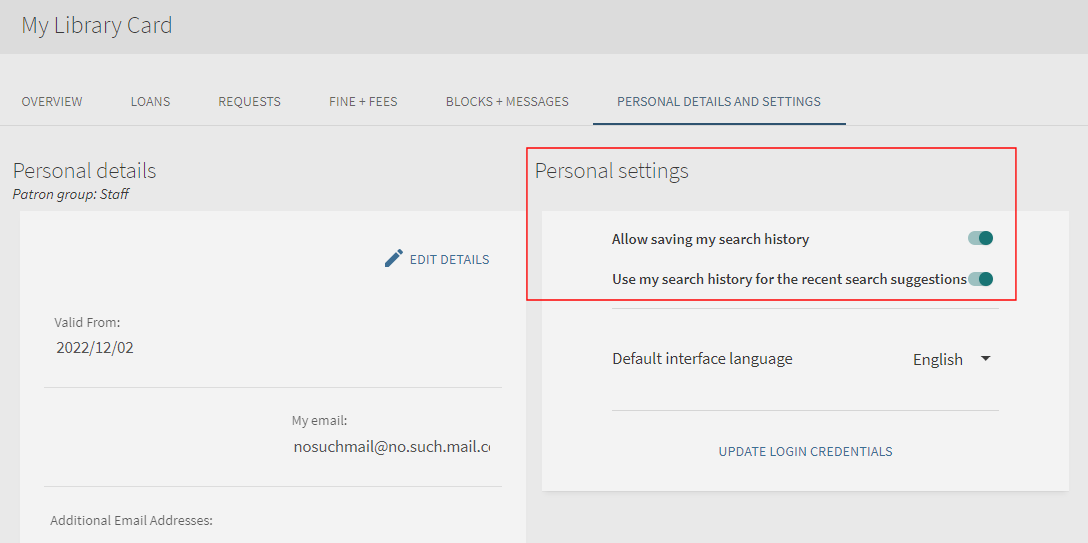Viewport: 1088px width, 543px height.
Task: Go to the Requests tab
Action: pyautogui.click(x=249, y=102)
